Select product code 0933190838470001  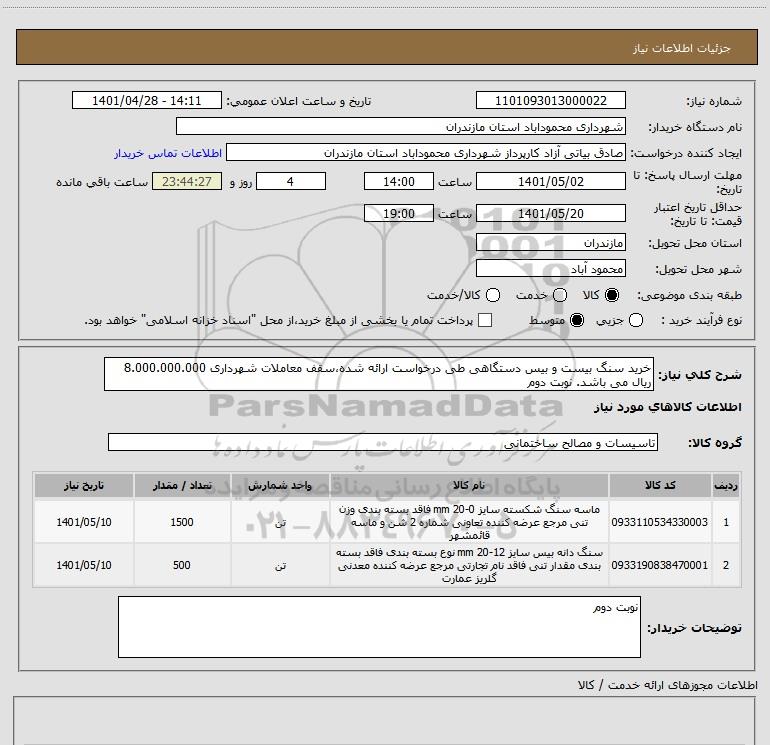coord(660,565)
